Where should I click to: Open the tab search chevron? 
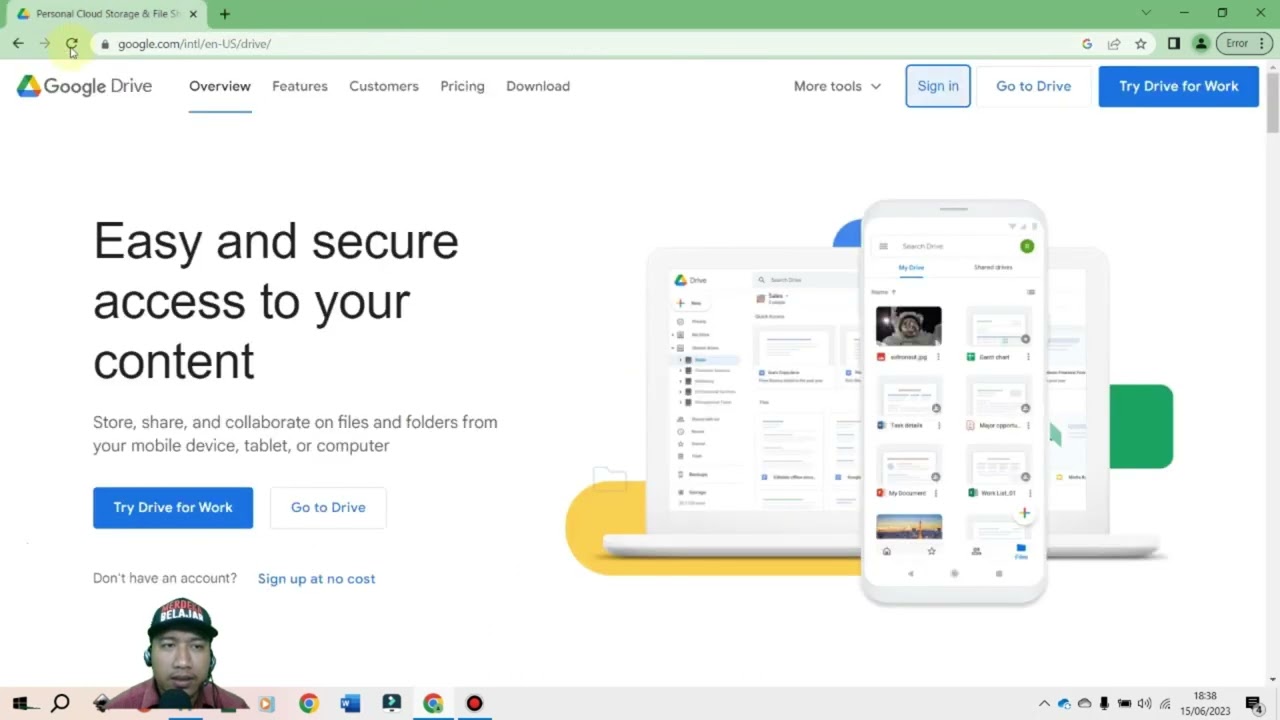pos(1146,13)
